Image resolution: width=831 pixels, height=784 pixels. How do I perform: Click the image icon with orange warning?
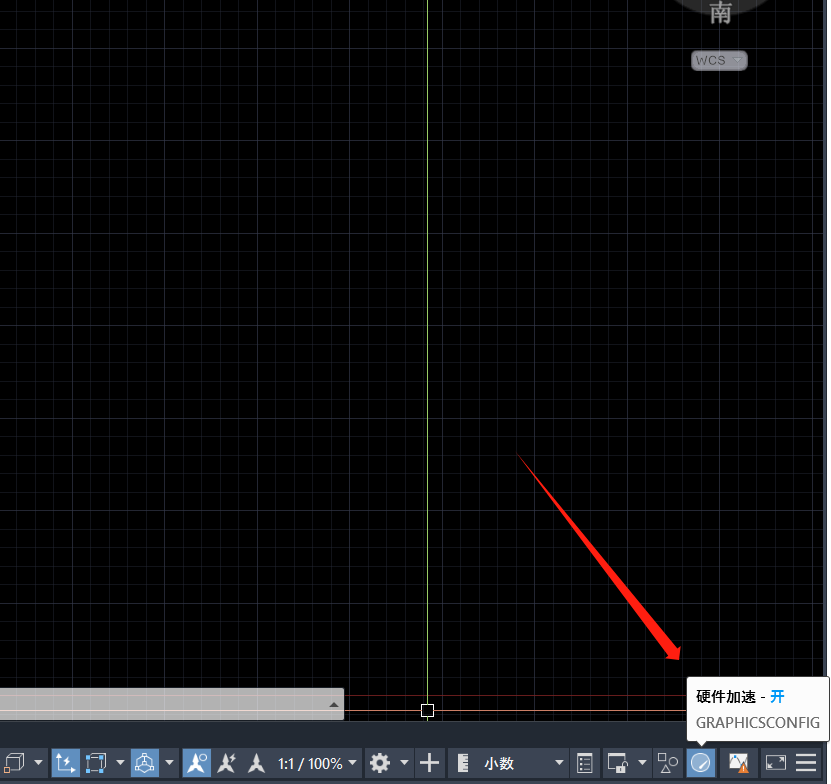tap(738, 763)
